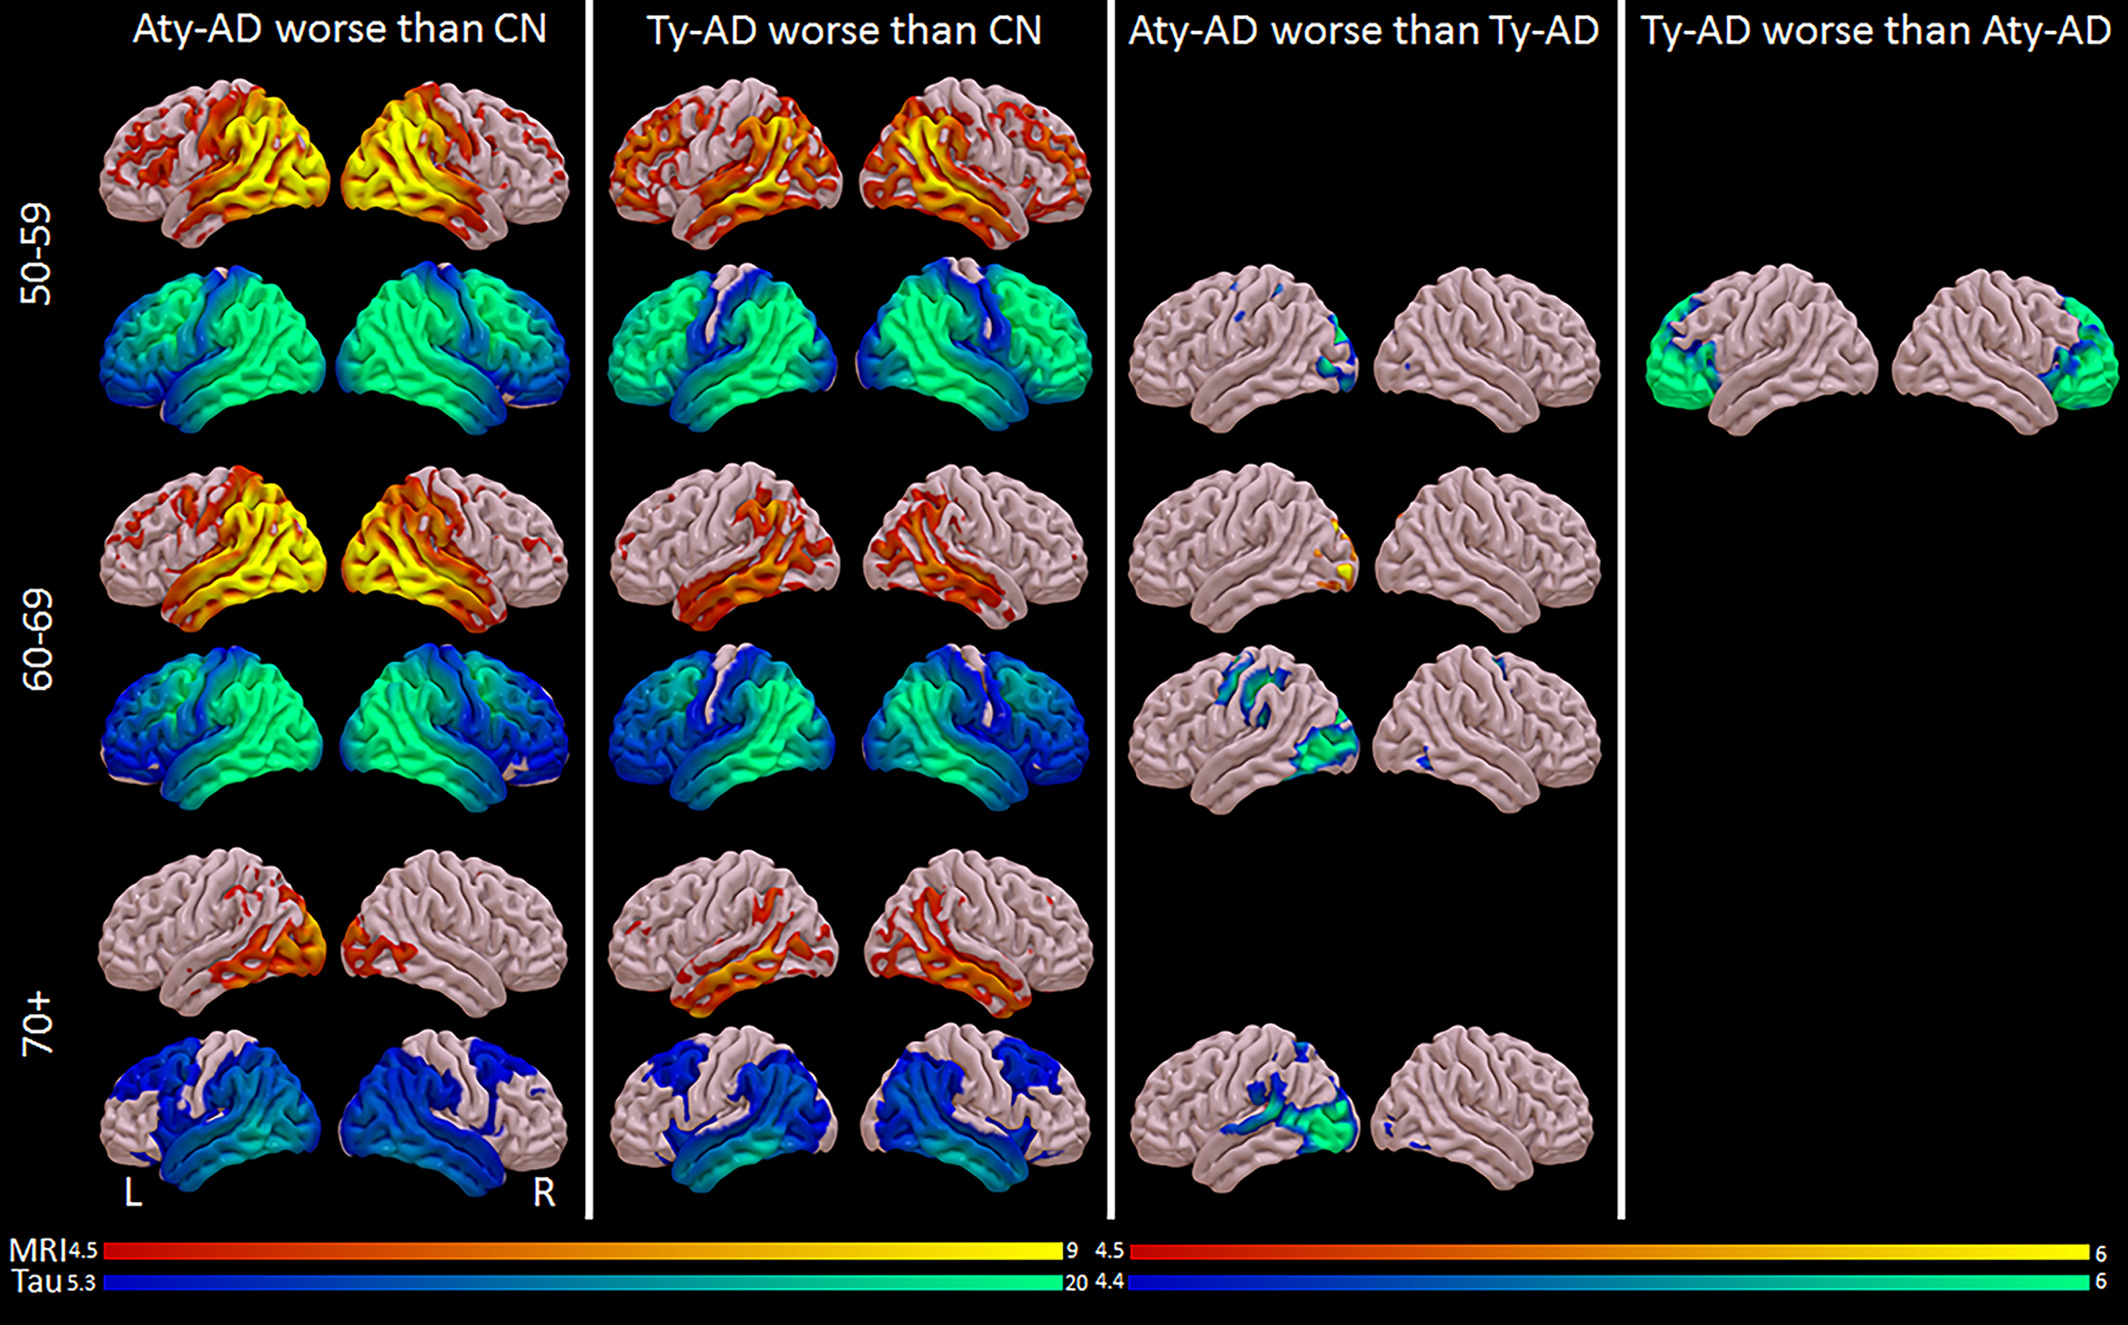
Task: Select 60-69 MRI left-hemisphere brain, Aty-AD vs Ty-AD
Action: (x=1243, y=547)
